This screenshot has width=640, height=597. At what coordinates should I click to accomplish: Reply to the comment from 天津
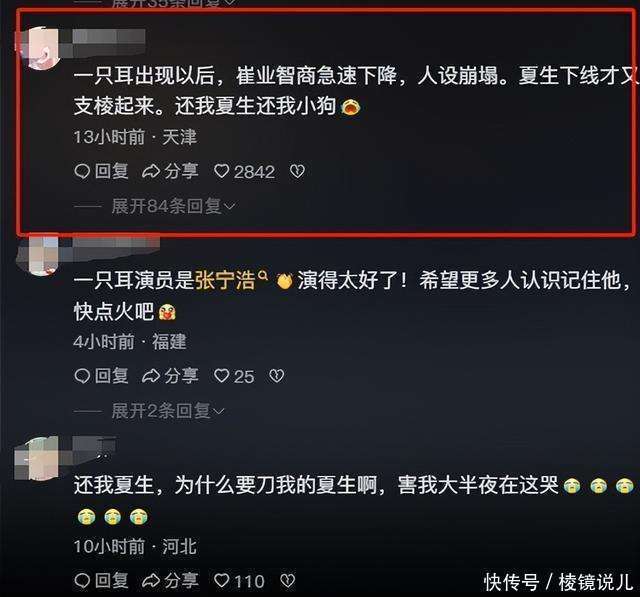tap(101, 171)
